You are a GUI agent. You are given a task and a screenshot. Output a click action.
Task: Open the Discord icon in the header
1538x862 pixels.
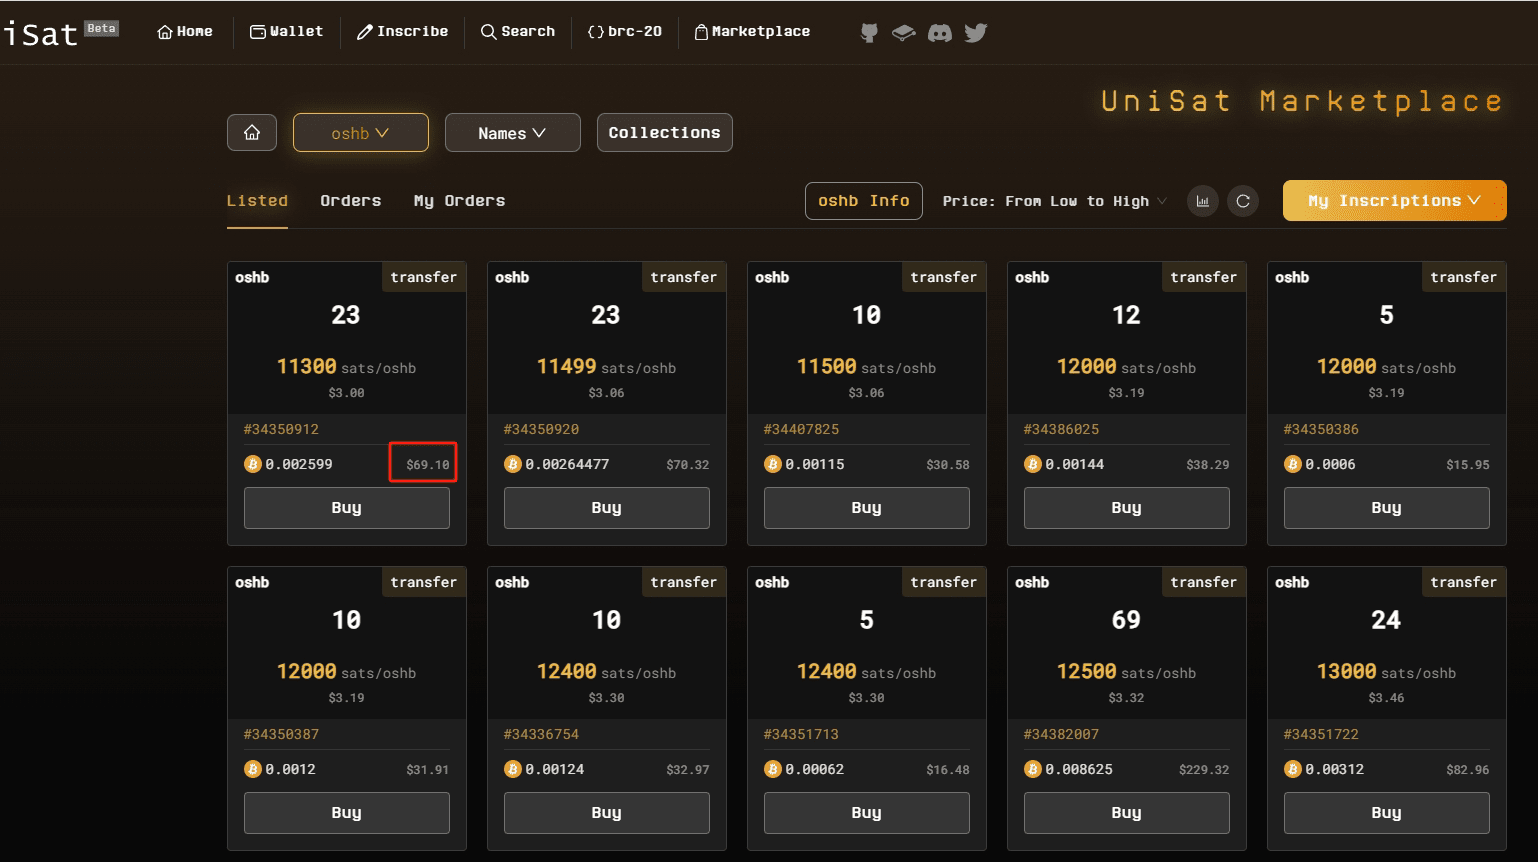tap(939, 32)
